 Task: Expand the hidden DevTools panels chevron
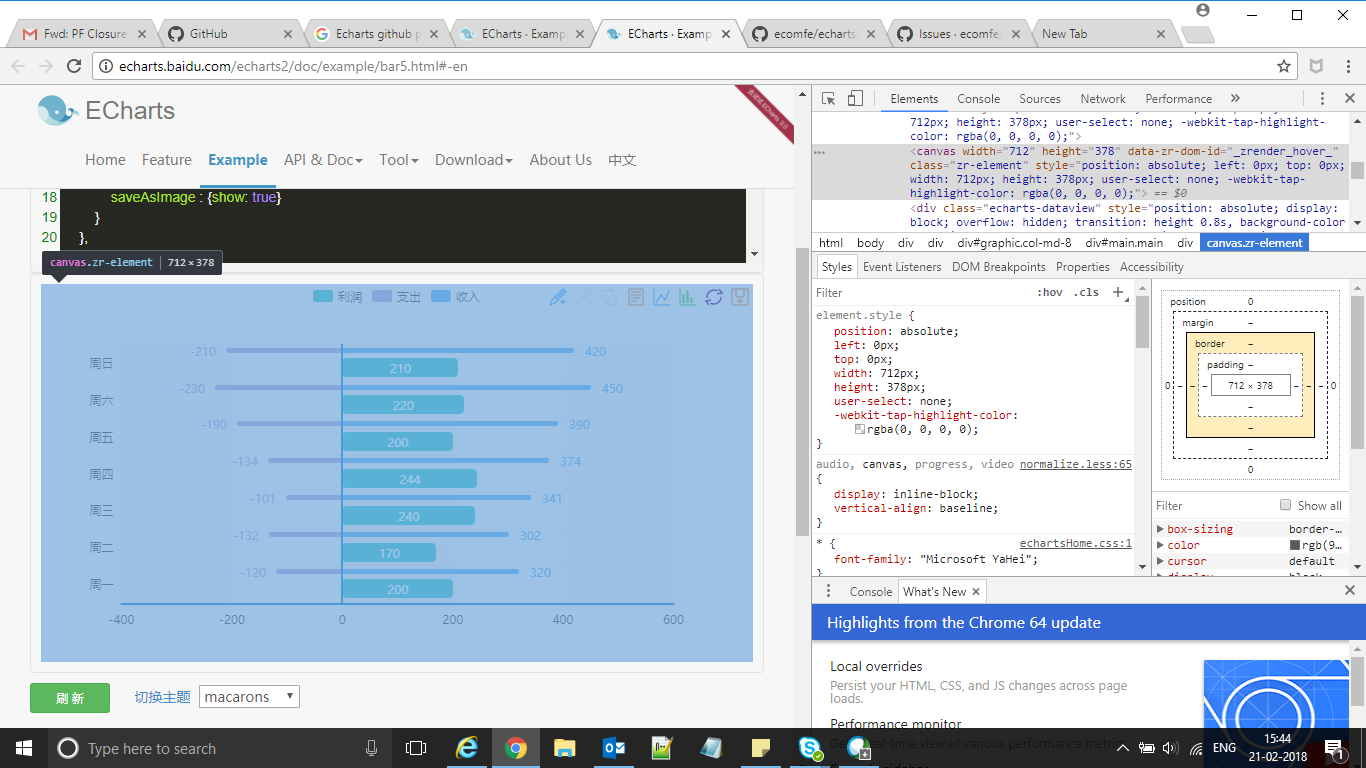click(1233, 98)
